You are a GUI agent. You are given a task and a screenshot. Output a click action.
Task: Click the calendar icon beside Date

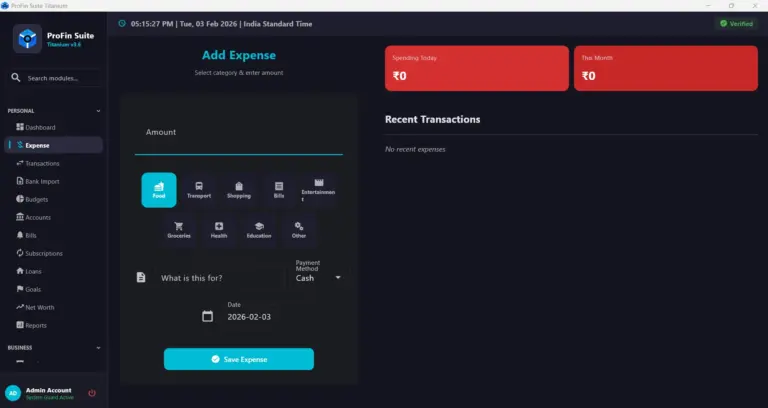208,316
